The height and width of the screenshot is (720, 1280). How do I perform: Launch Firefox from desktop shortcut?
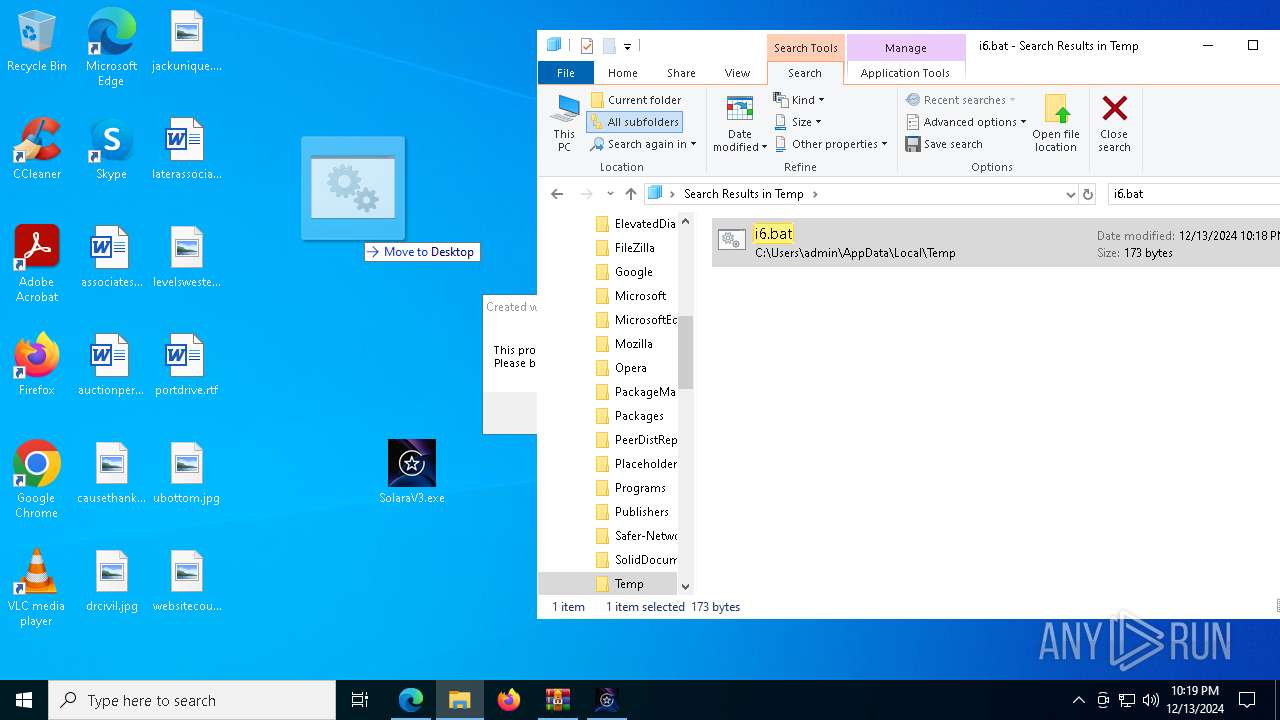coord(37,366)
